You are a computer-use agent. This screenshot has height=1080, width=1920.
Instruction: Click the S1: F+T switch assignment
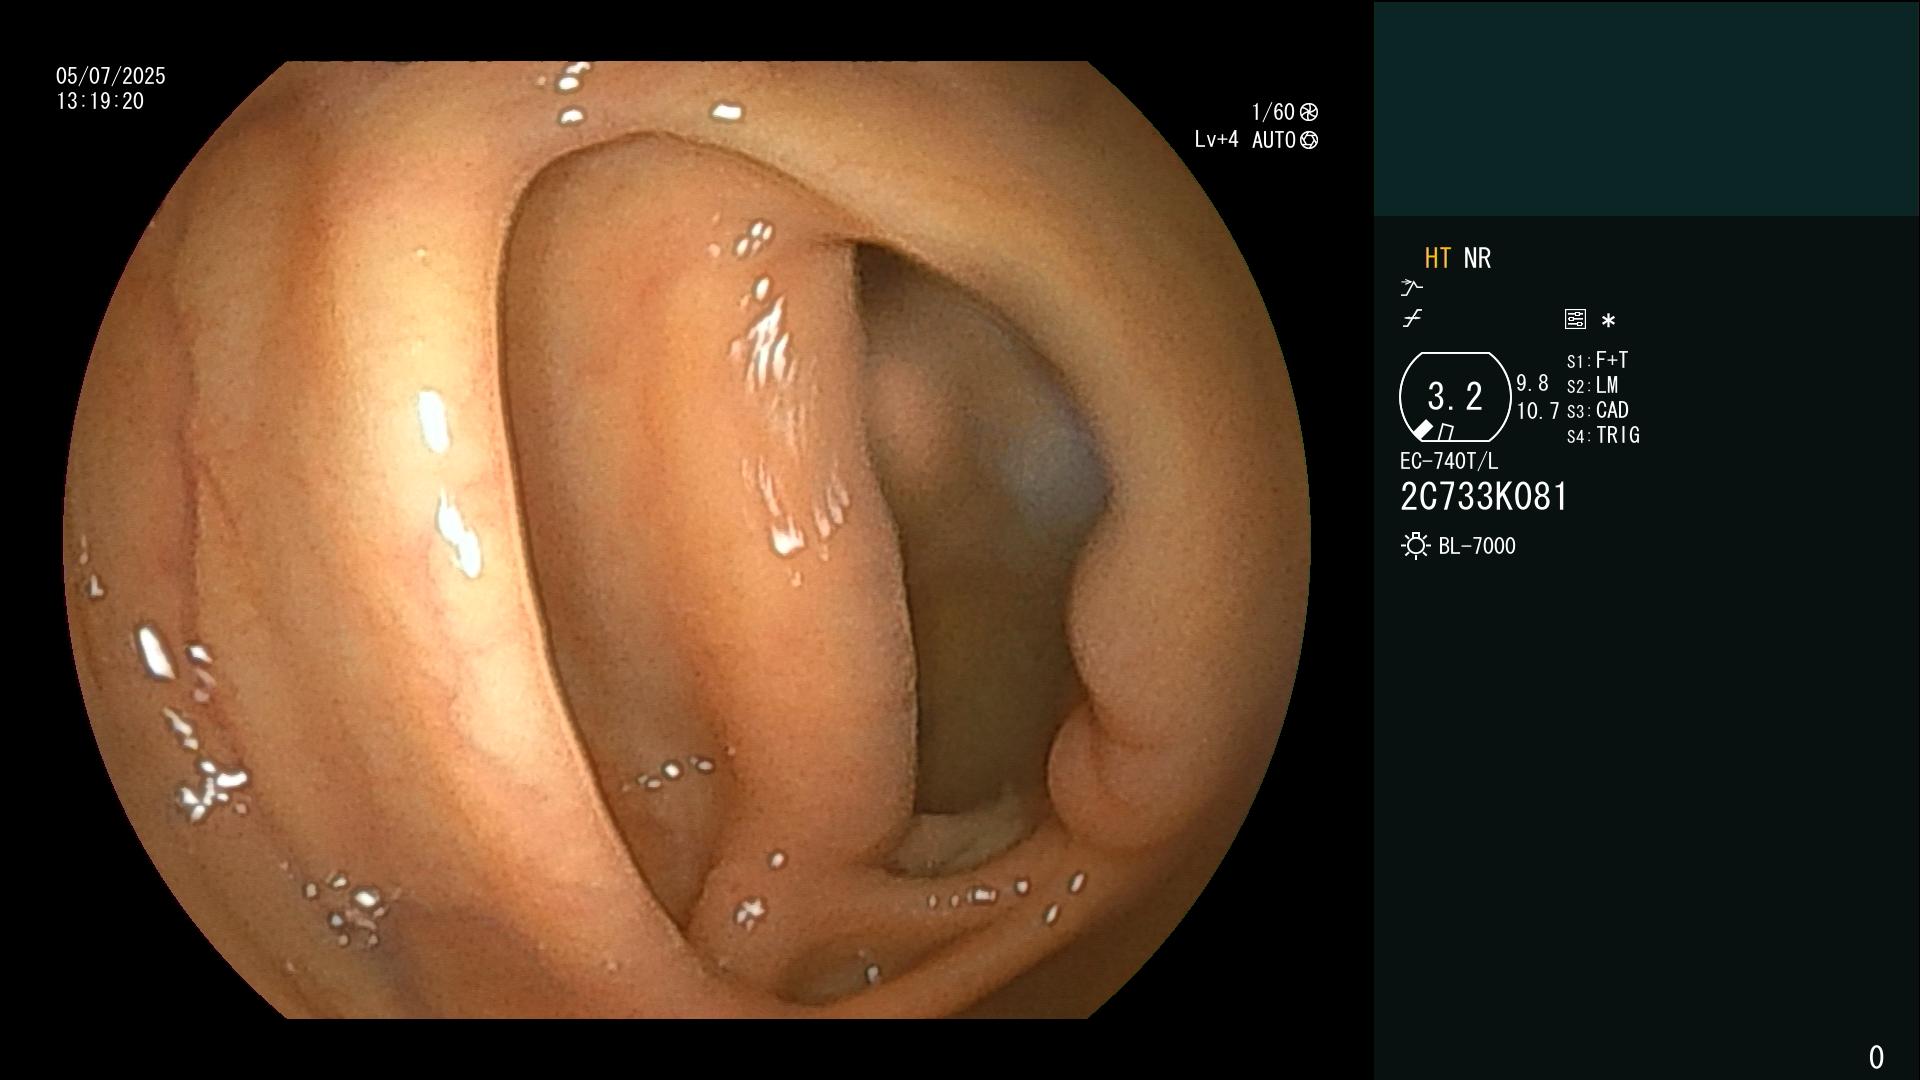pos(1598,360)
